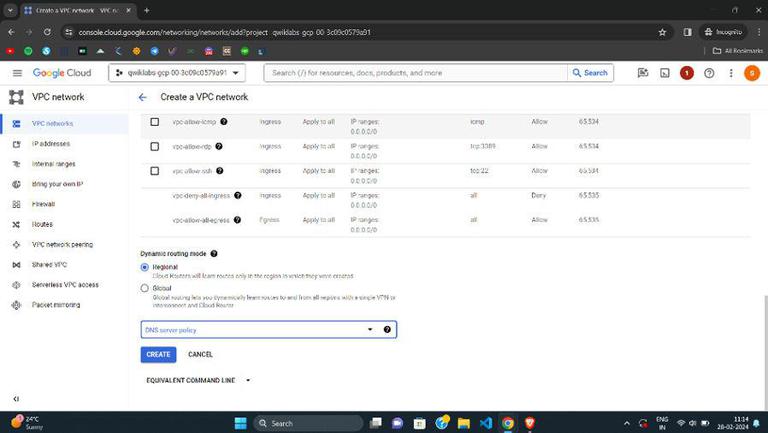Viewport: 768px width, 433px height.
Task: Focus the Google Cloud resource search field
Action: pyautogui.click(x=415, y=73)
